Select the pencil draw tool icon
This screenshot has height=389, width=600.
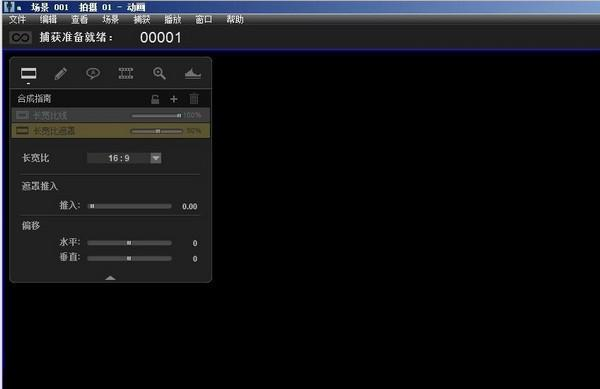click(x=60, y=73)
